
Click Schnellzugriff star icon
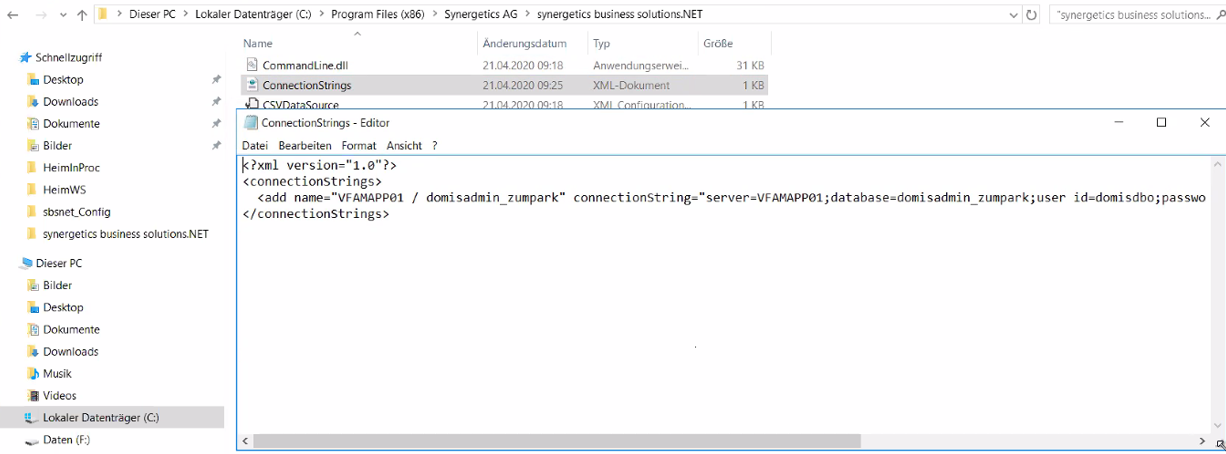point(26,58)
